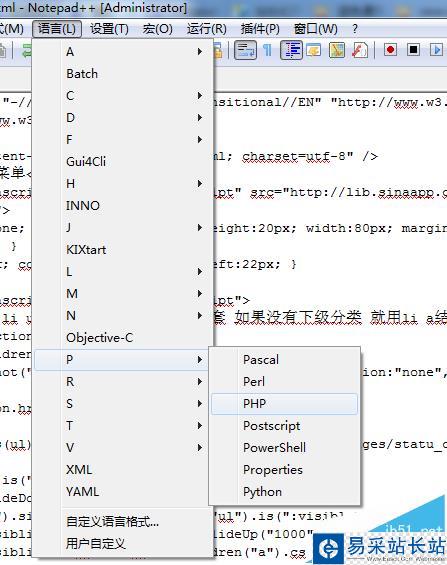Open the 插件(P) menu

[x=260, y=28]
